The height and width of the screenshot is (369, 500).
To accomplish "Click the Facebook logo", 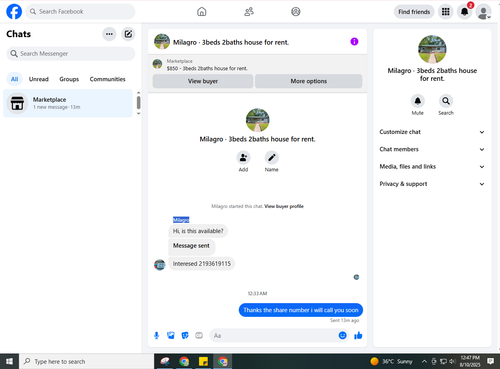I will [14, 12].
